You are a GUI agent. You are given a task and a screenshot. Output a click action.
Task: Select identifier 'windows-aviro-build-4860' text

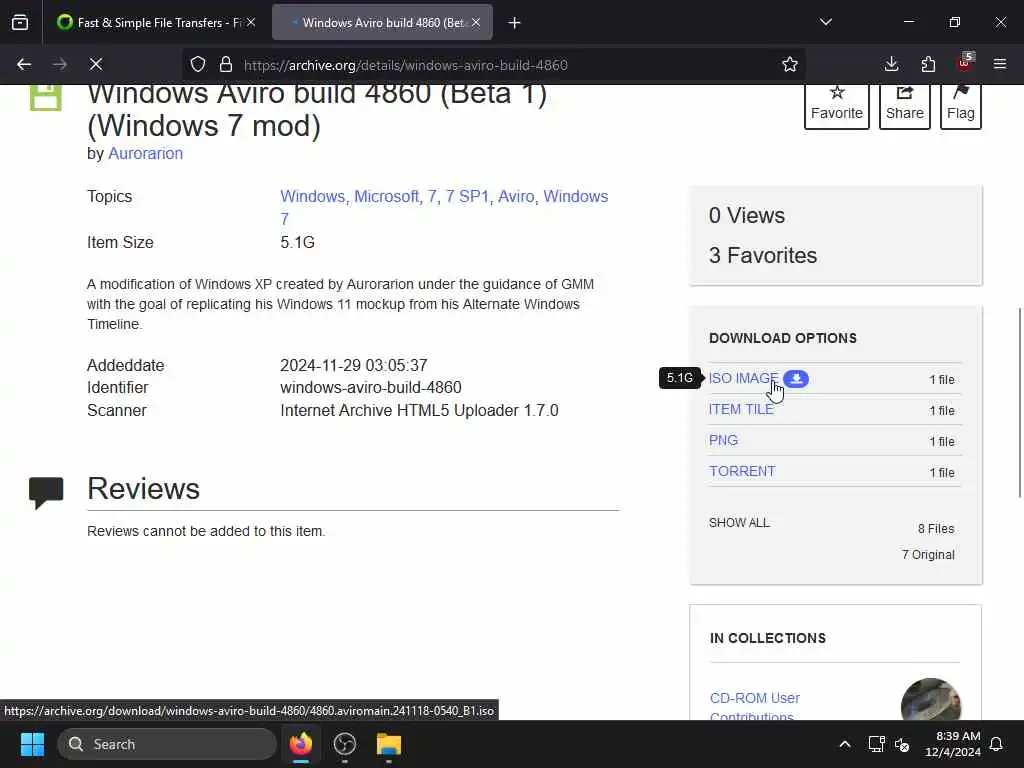(x=371, y=387)
